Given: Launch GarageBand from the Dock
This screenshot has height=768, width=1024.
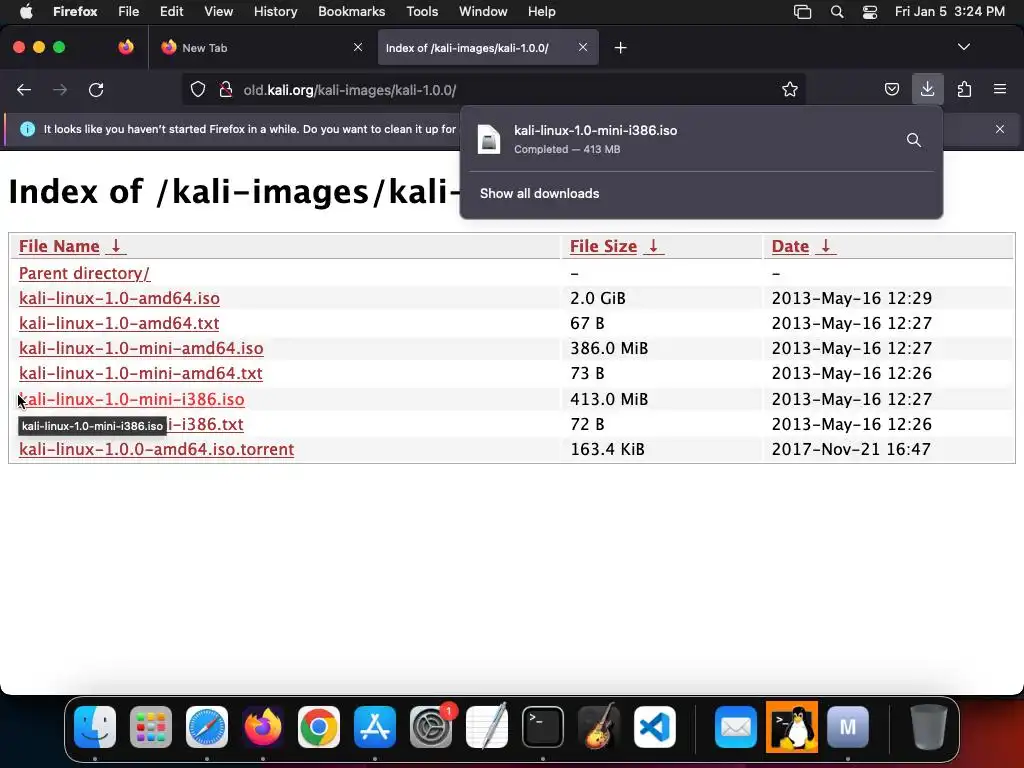Looking at the screenshot, I should [x=599, y=726].
